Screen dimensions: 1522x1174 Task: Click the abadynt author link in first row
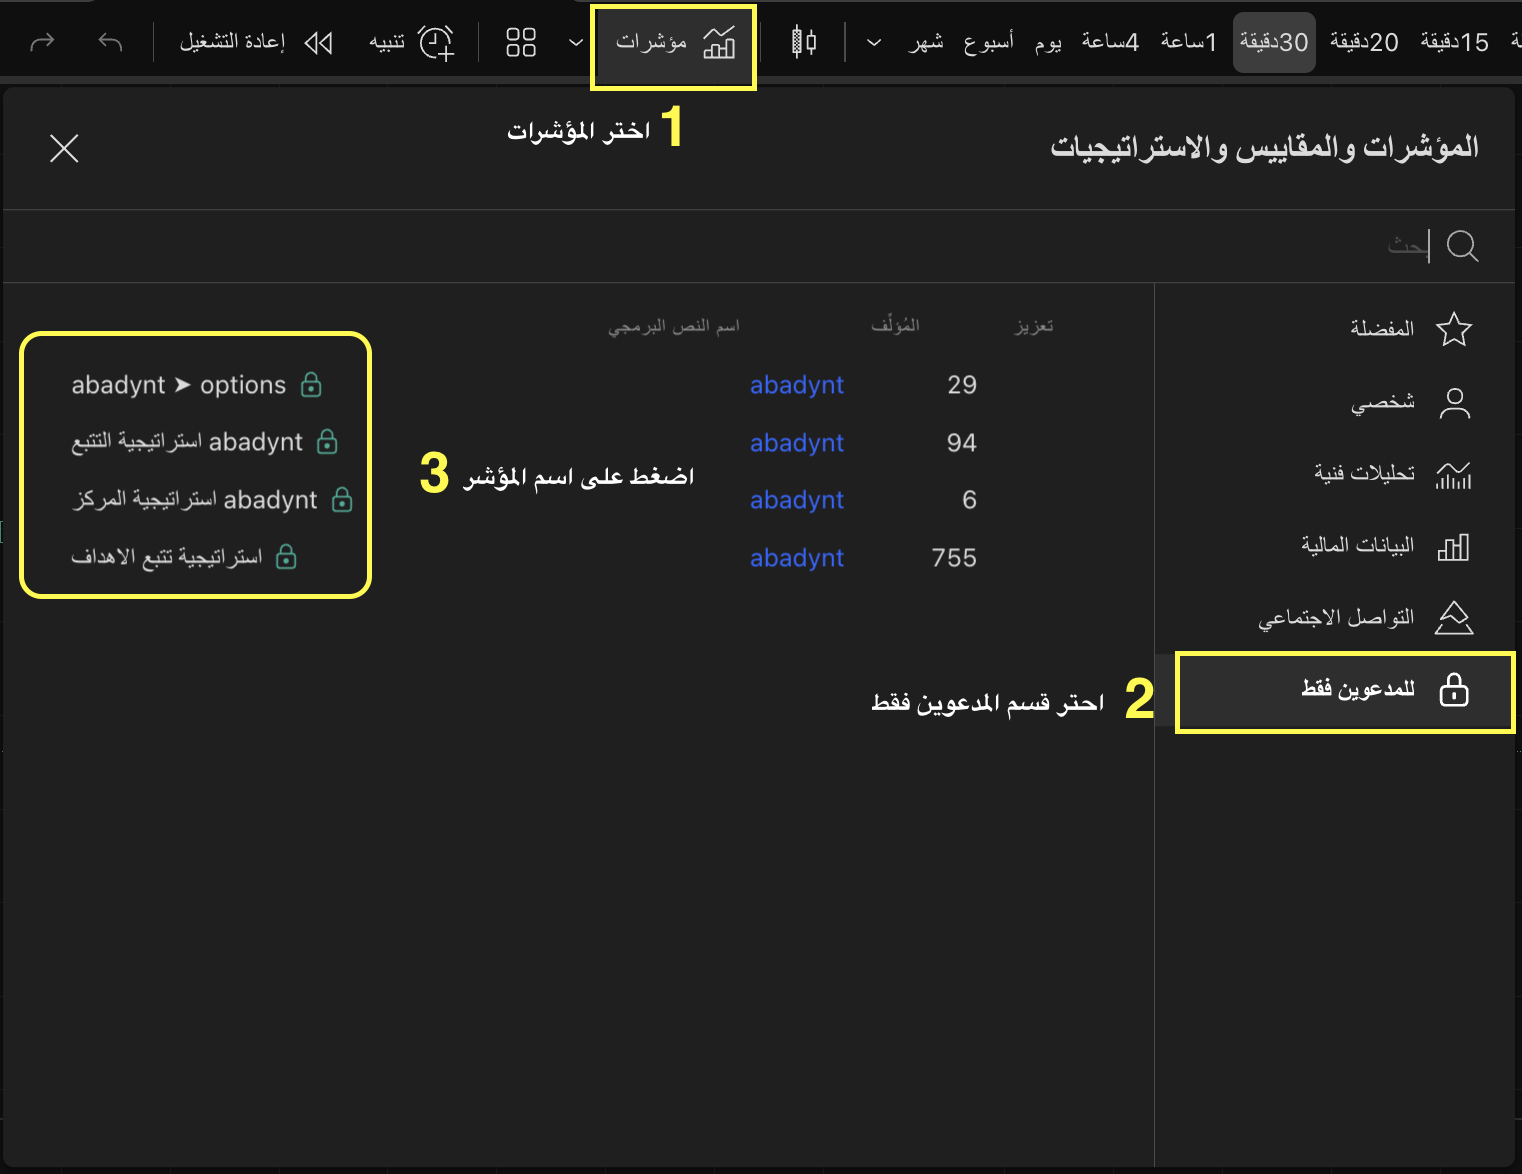click(x=797, y=385)
